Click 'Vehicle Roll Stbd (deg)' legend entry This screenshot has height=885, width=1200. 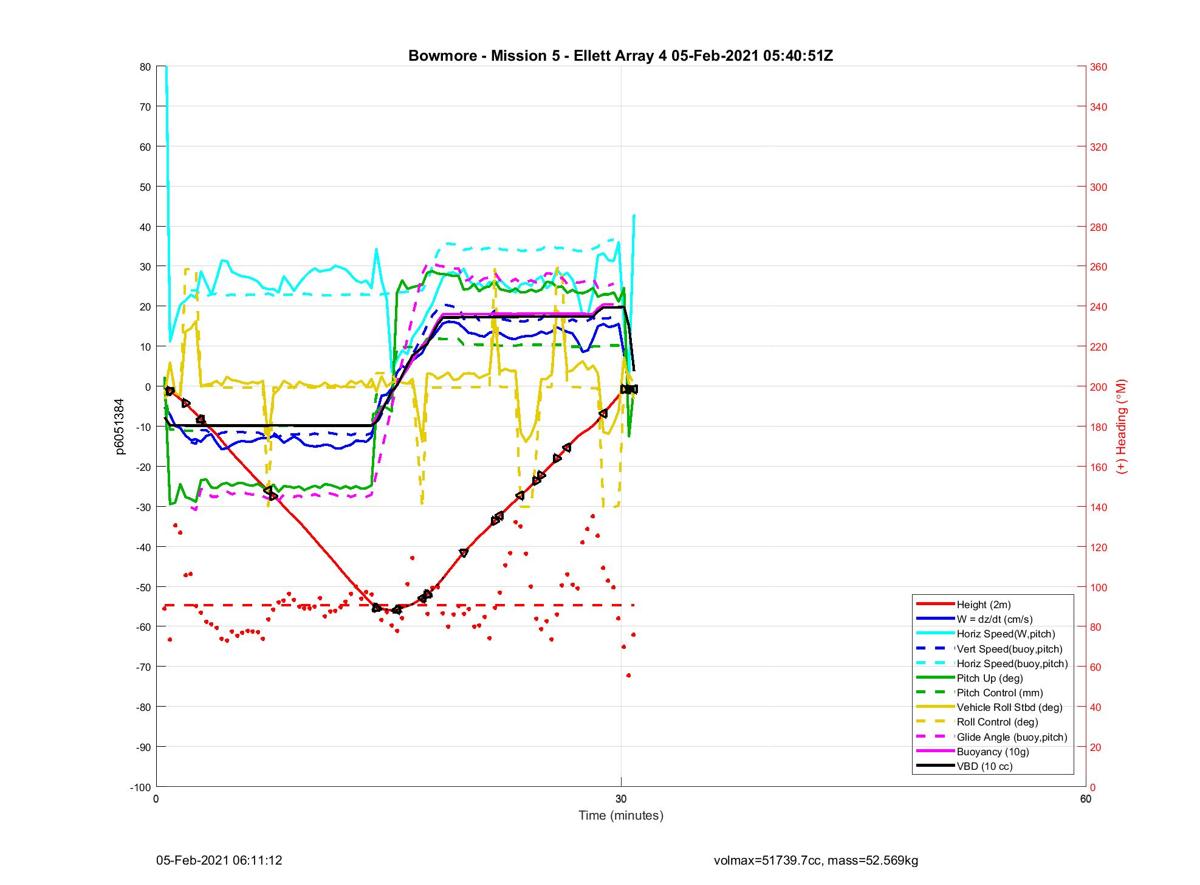pos(1010,707)
